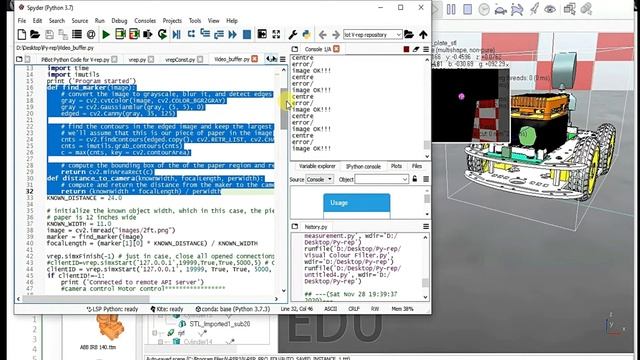Viewport: 640px width, 360px height.
Task: Click the Kite: ready status
Action: [167, 309]
